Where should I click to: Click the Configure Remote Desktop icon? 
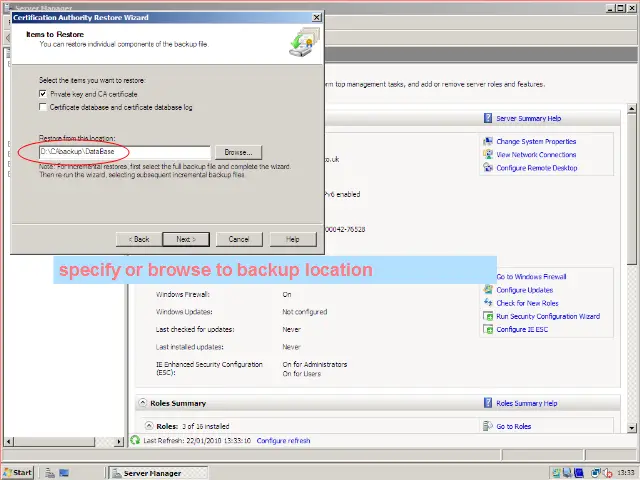click(x=488, y=168)
